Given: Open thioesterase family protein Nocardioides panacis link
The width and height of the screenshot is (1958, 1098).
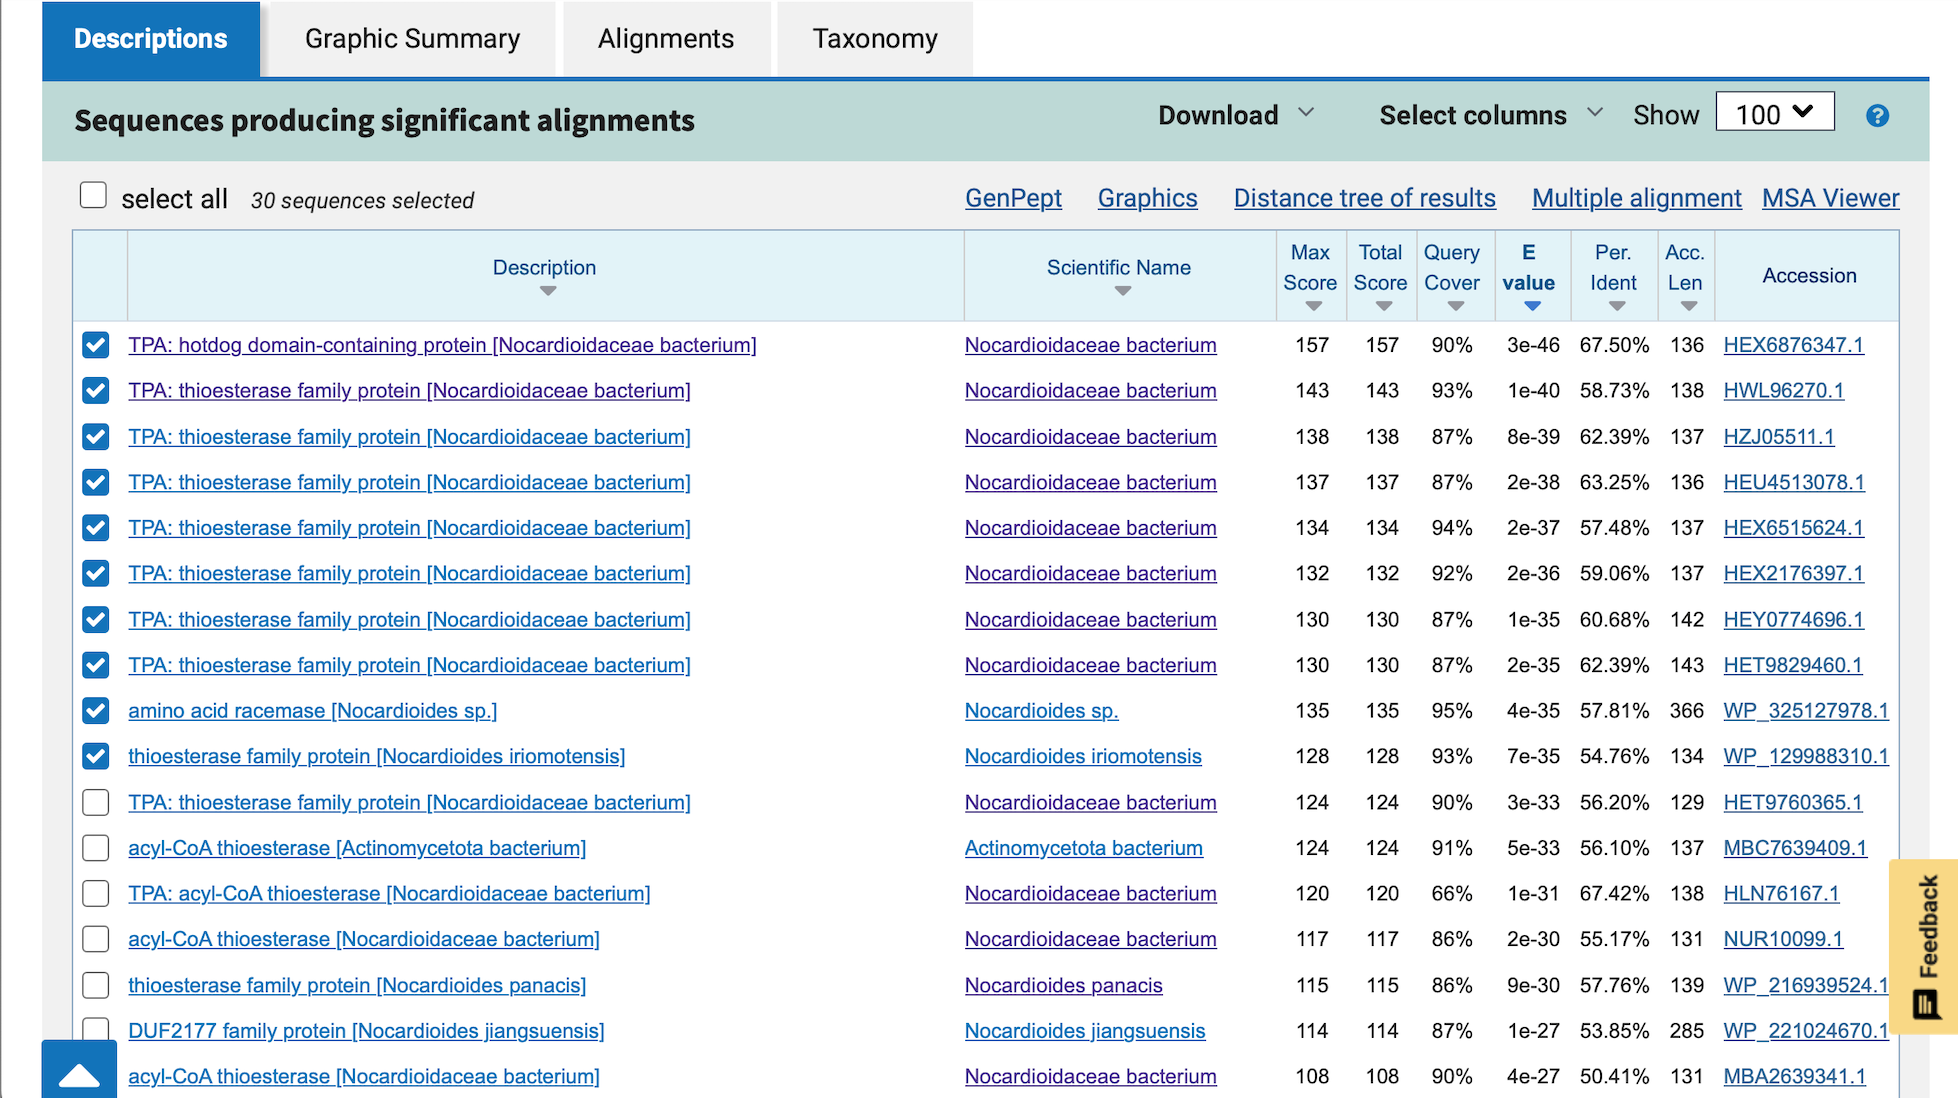Looking at the screenshot, I should tap(357, 985).
